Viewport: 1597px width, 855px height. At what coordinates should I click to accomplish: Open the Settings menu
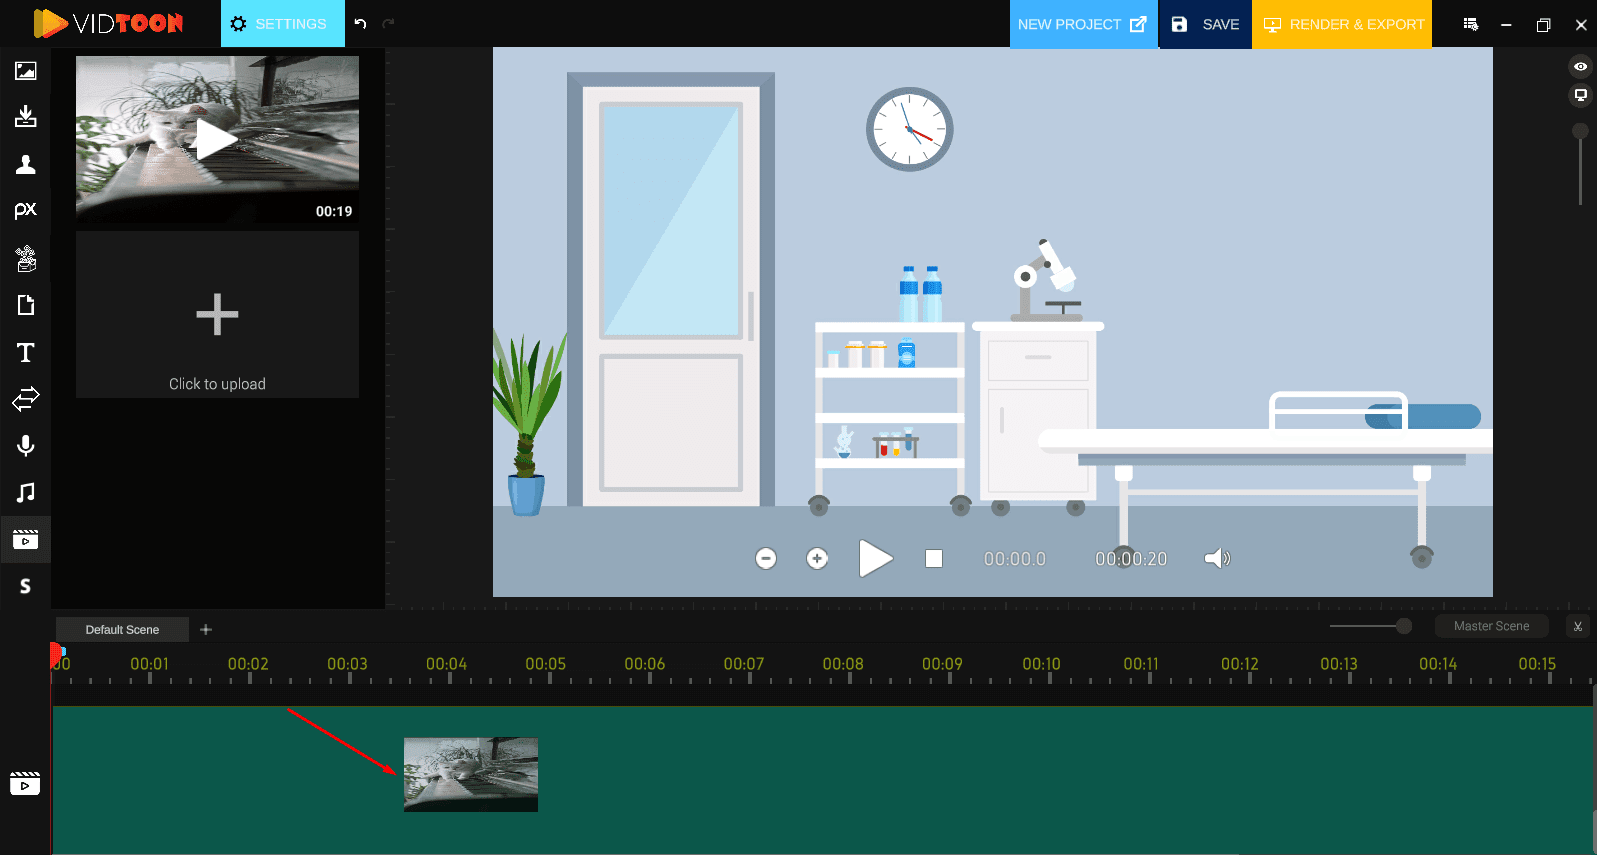coord(283,24)
